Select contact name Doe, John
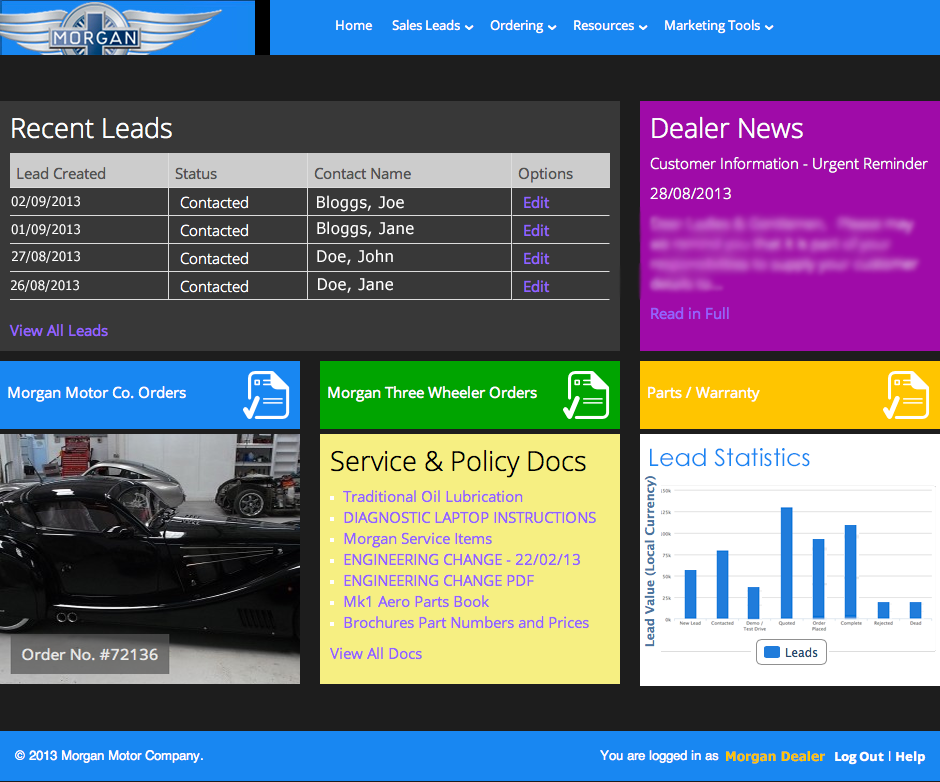Viewport: 940px width, 782px height. (x=355, y=257)
